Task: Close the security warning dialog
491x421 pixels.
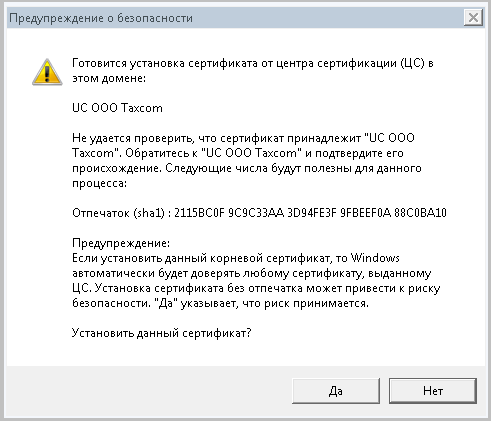Action: 473,17
